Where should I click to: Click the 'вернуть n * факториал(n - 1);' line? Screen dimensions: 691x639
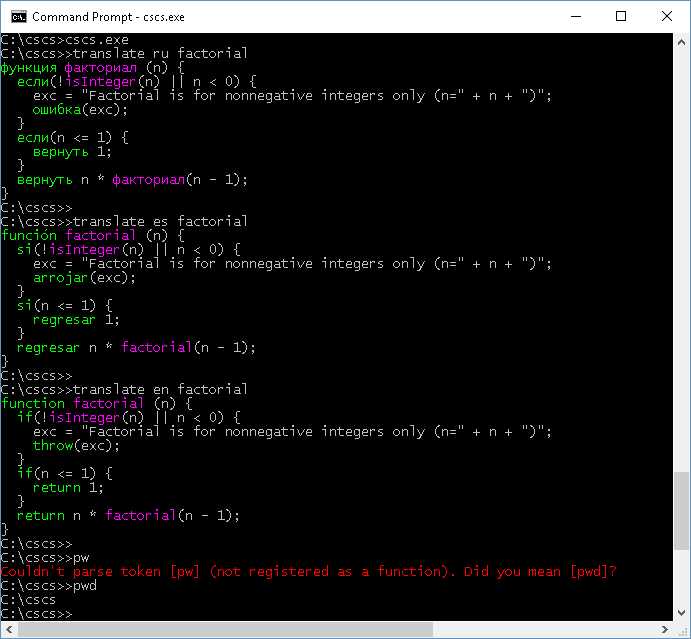coord(132,180)
